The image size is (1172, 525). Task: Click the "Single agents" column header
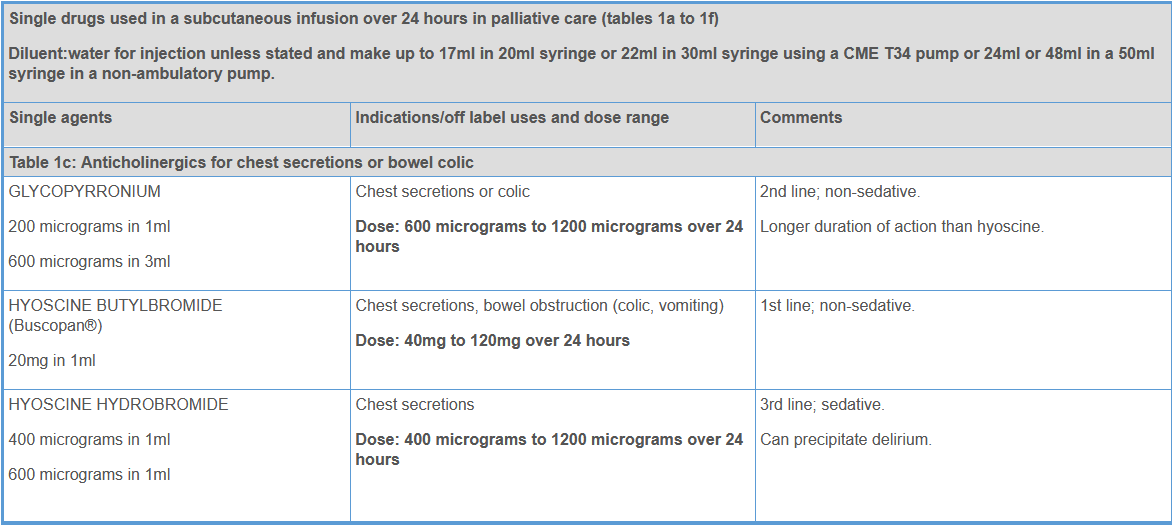[x=61, y=118]
